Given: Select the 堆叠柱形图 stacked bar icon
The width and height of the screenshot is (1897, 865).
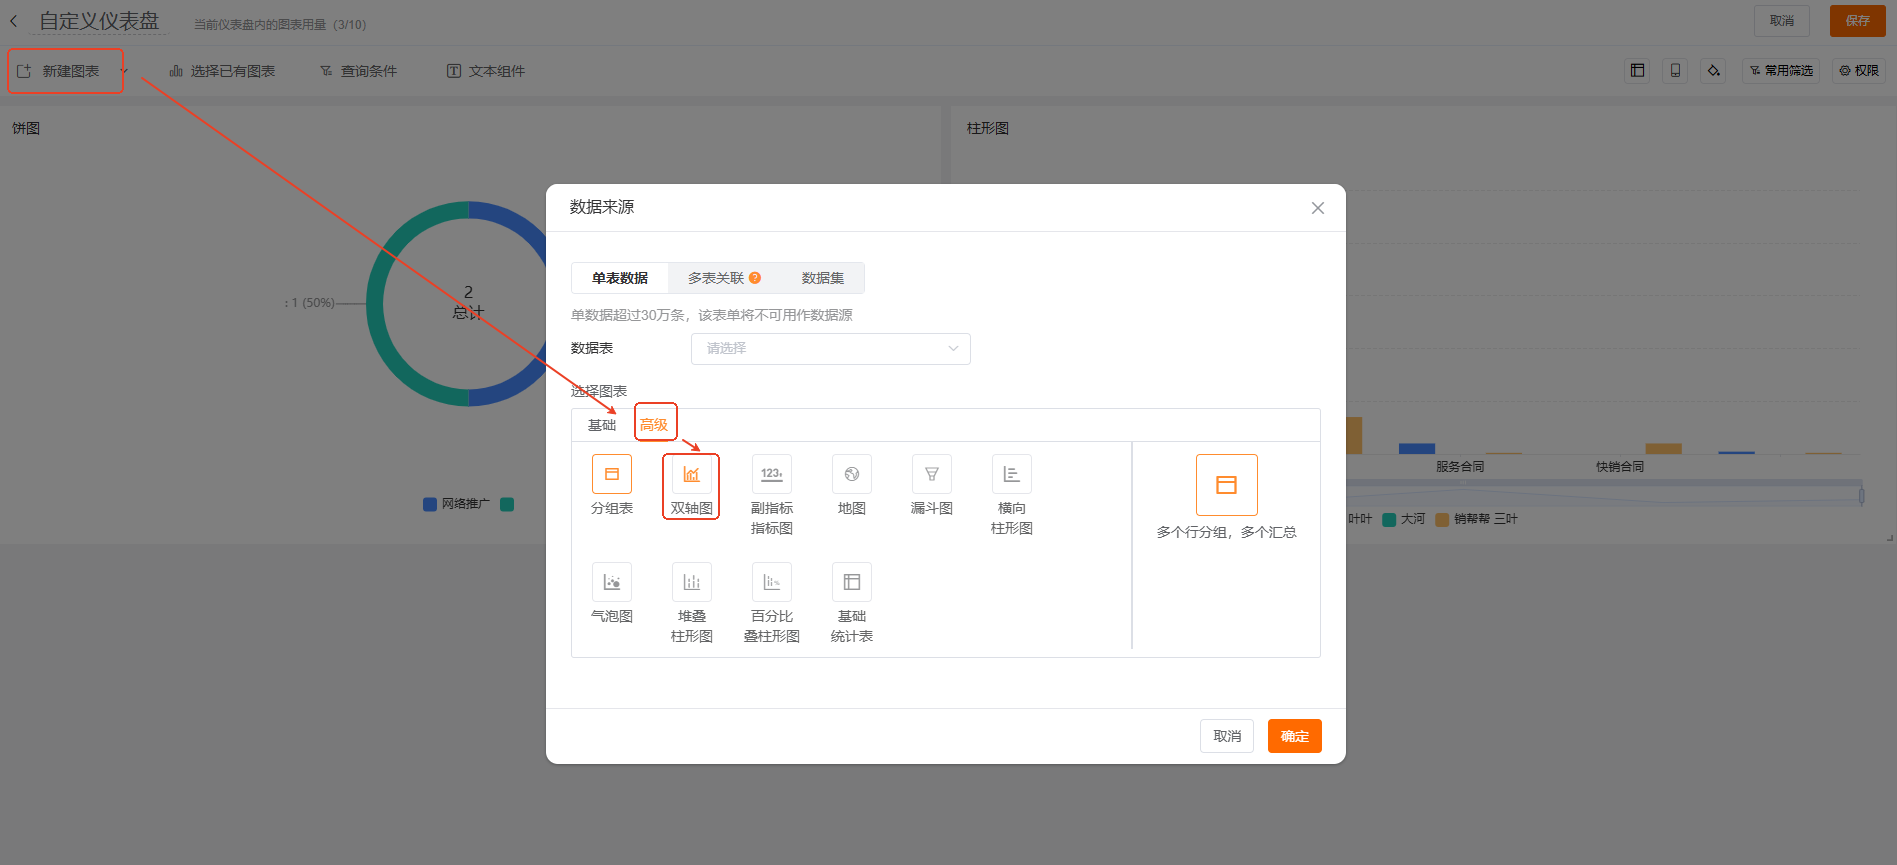Looking at the screenshot, I should tap(691, 582).
